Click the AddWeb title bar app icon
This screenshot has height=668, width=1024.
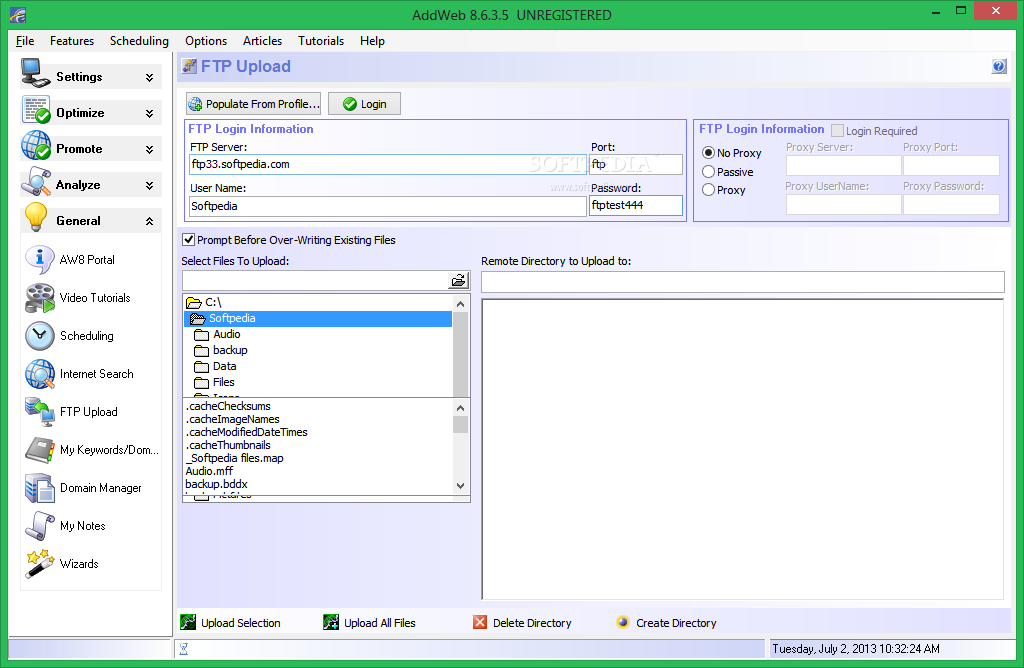[x=18, y=14]
